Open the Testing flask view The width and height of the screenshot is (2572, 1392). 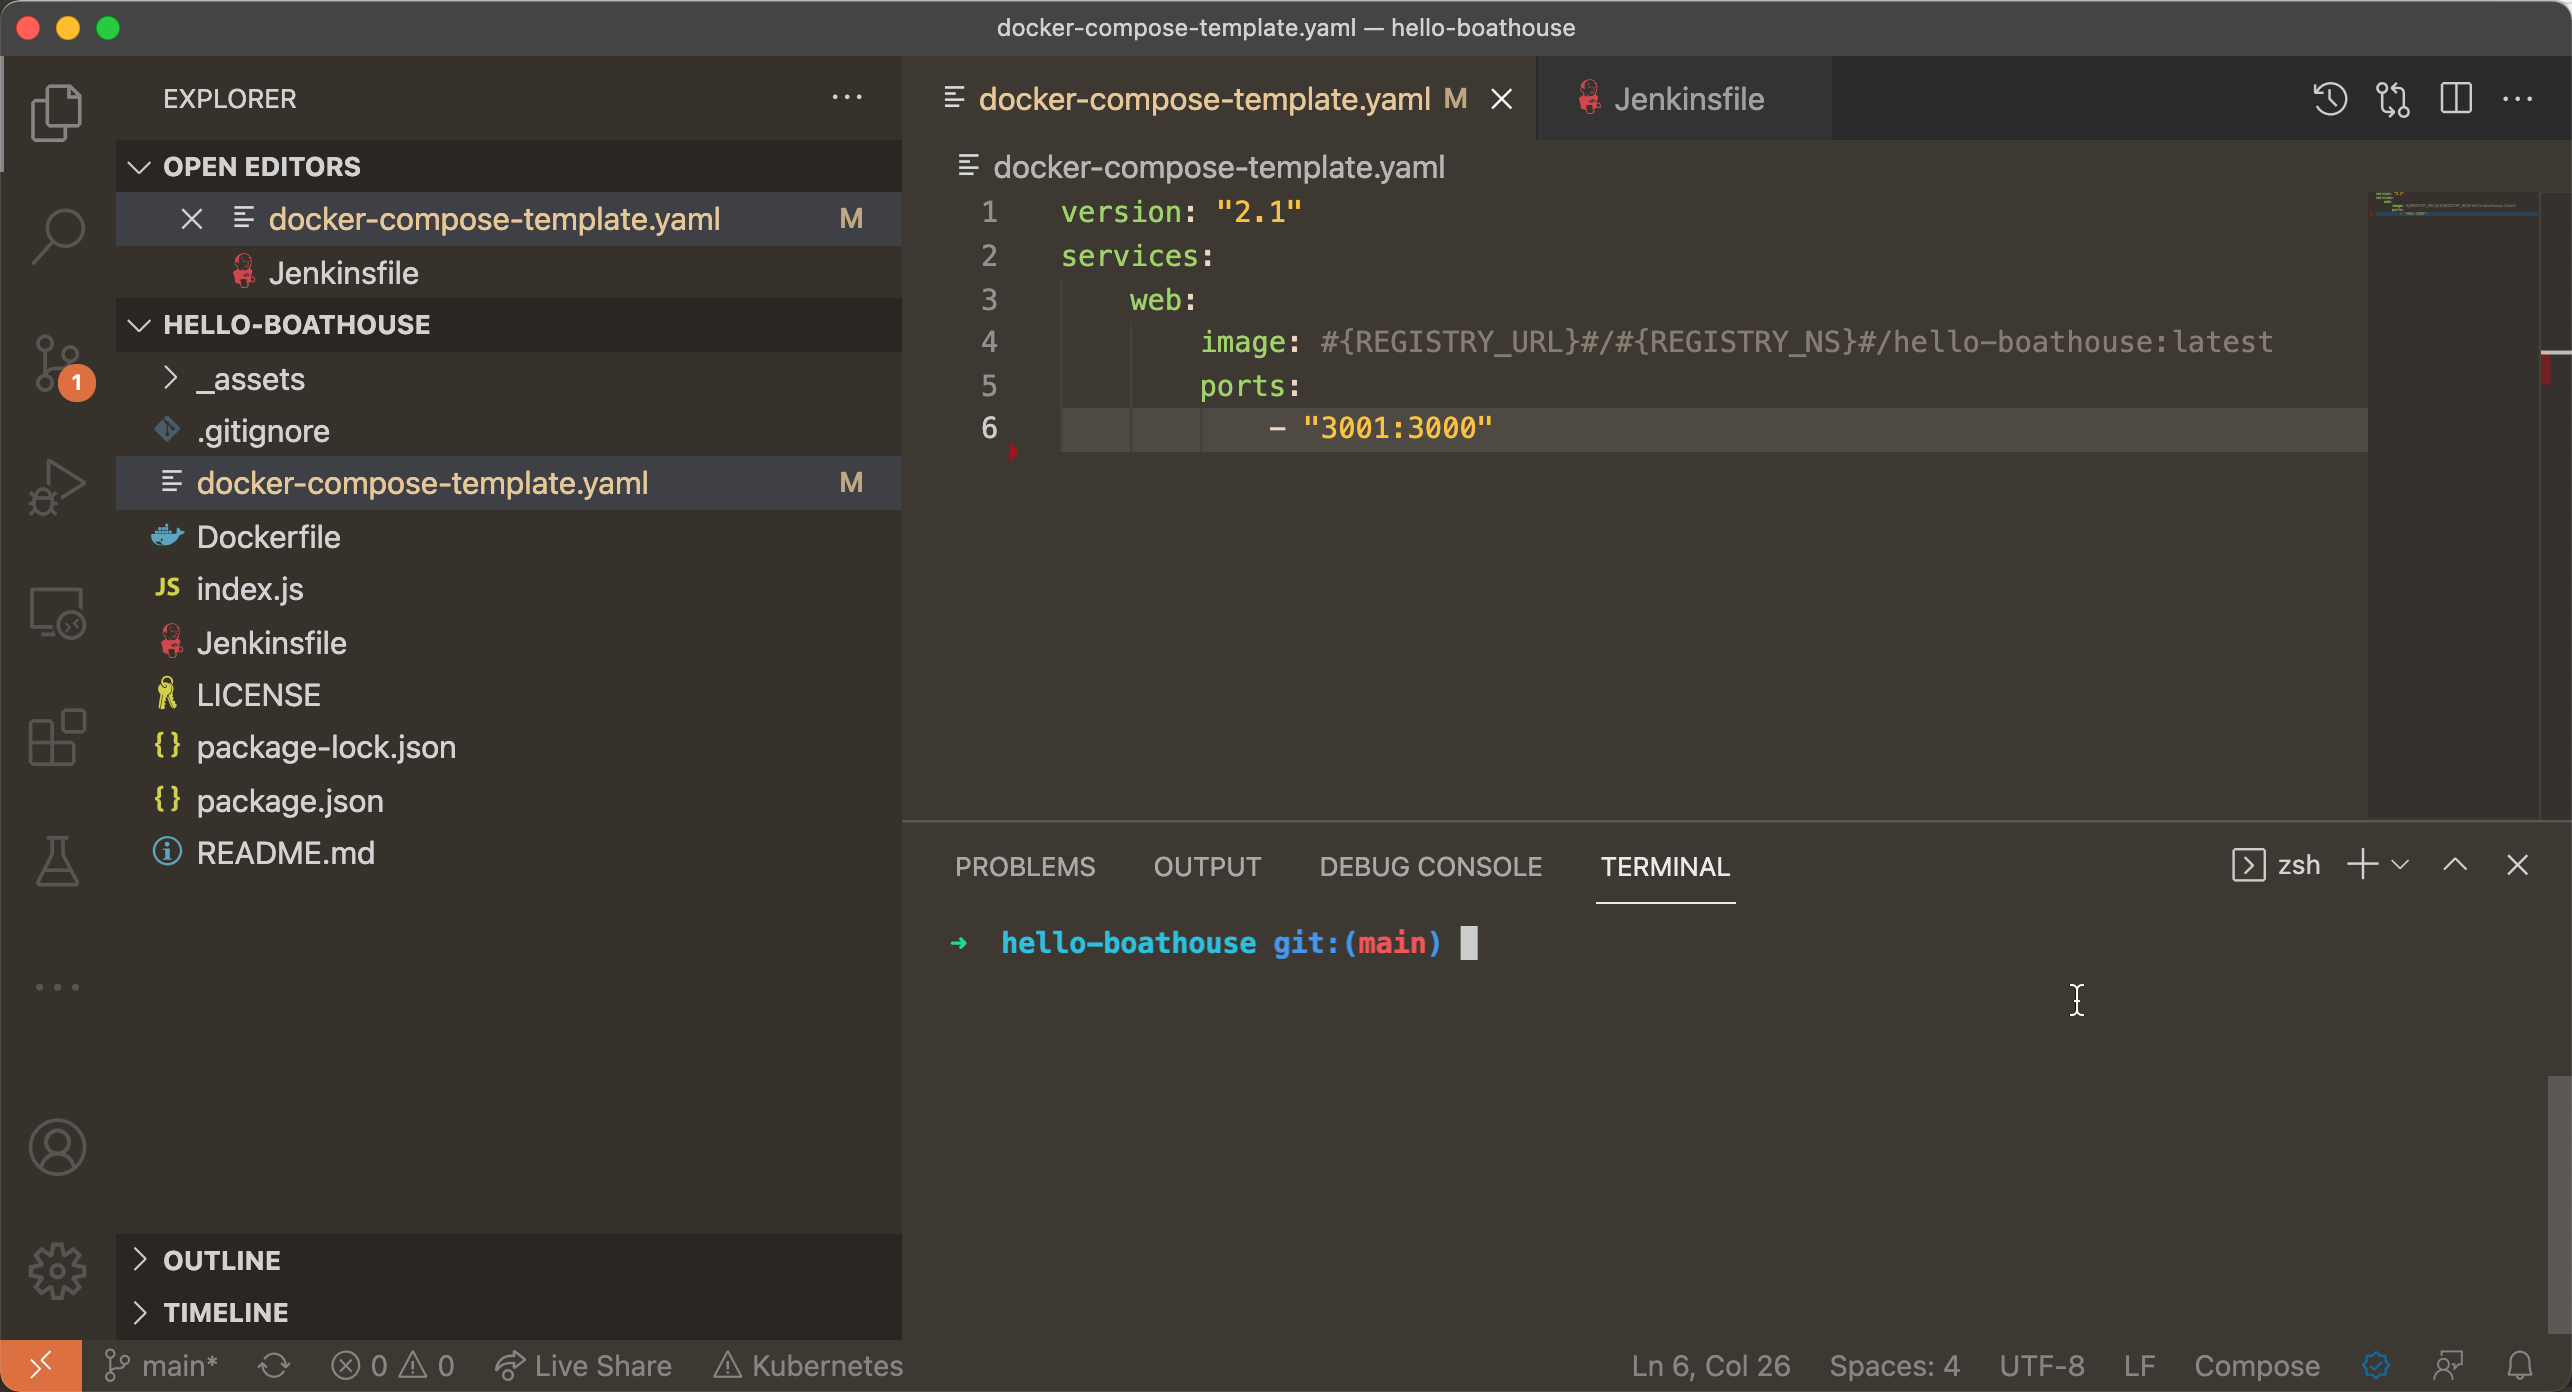tap(57, 862)
